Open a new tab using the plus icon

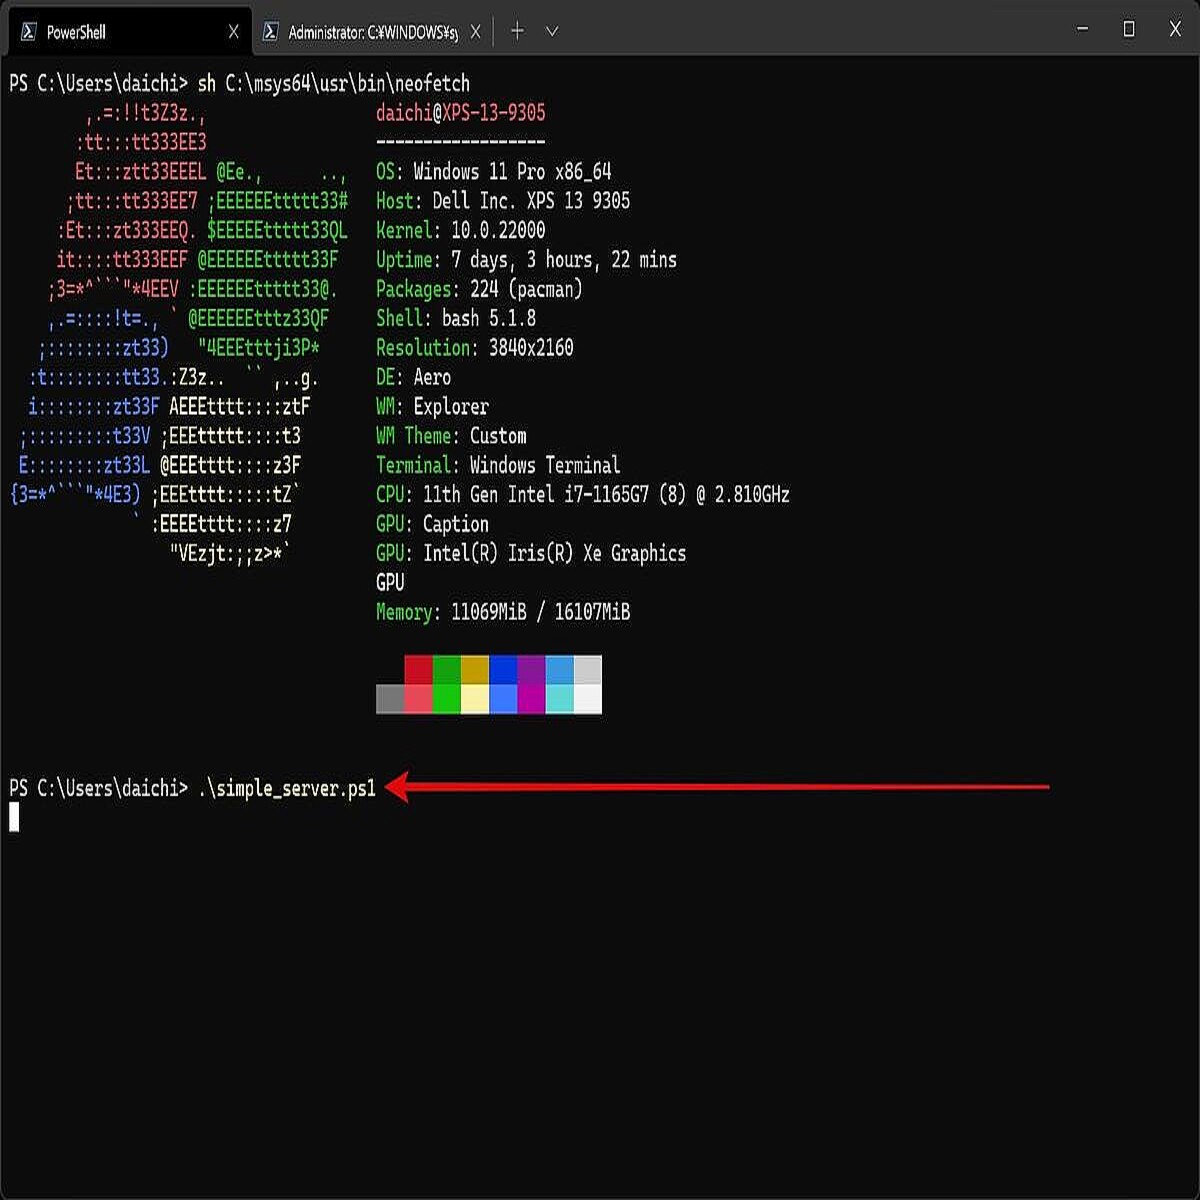[x=516, y=31]
